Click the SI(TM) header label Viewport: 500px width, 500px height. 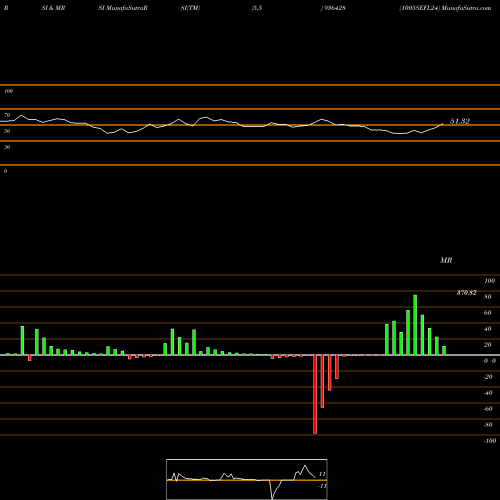[x=190, y=8]
